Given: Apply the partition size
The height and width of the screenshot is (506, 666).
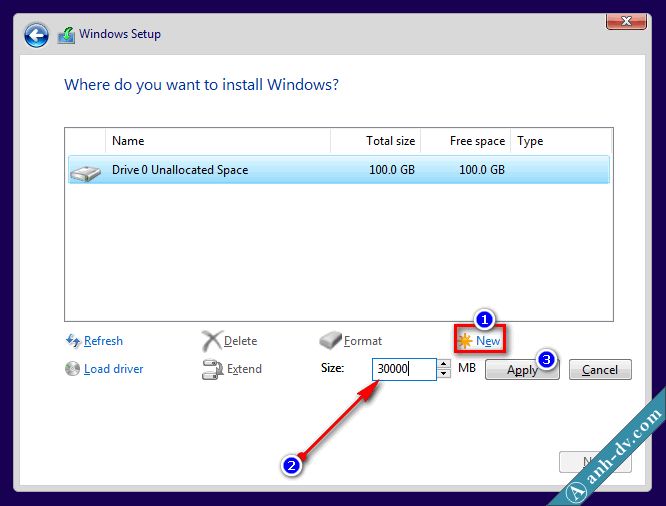Looking at the screenshot, I should point(522,370).
